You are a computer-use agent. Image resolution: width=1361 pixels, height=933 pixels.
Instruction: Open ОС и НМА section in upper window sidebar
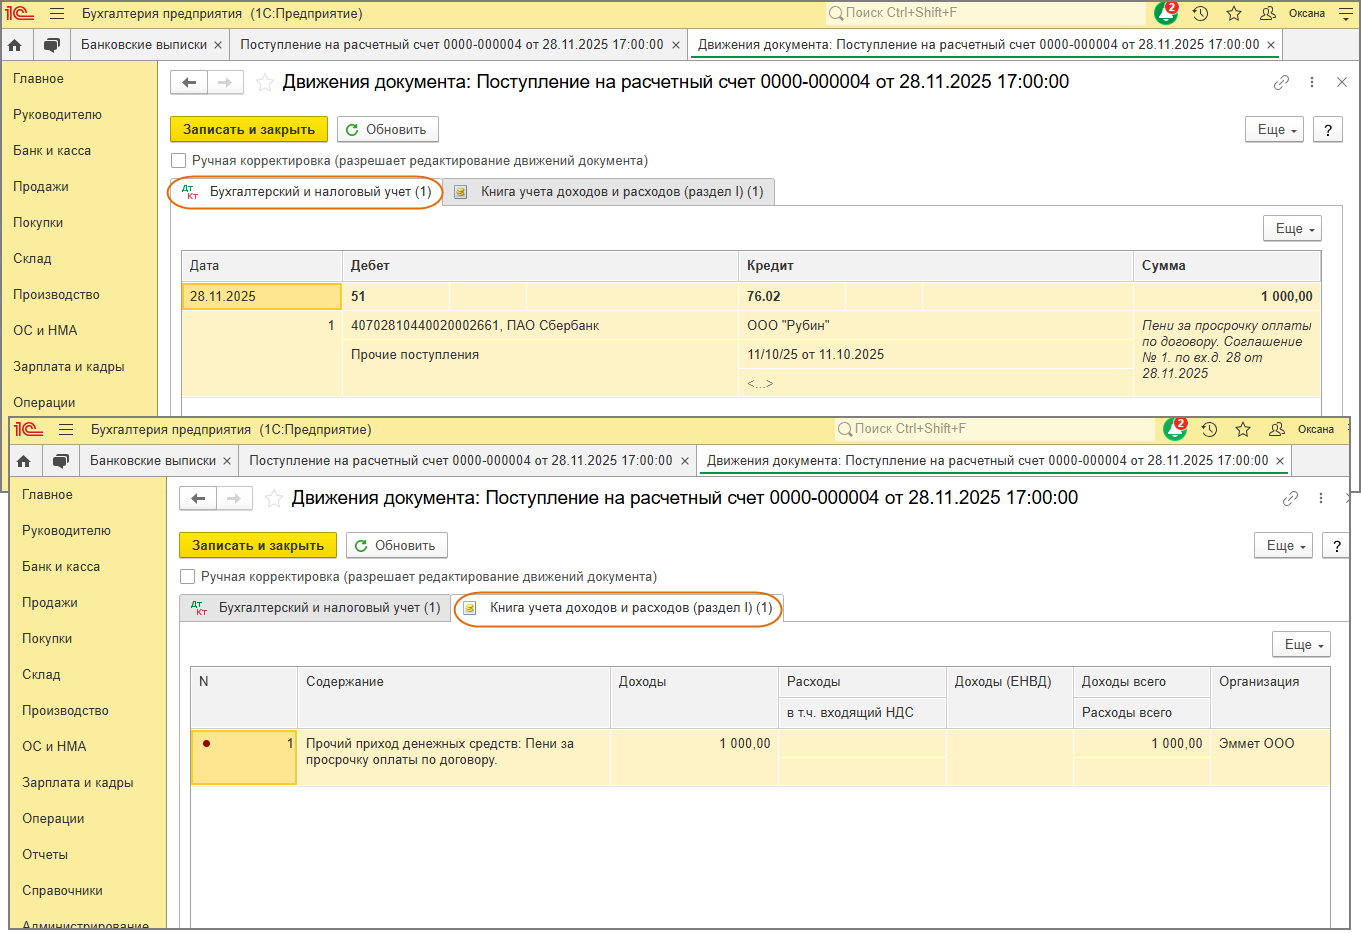click(45, 331)
